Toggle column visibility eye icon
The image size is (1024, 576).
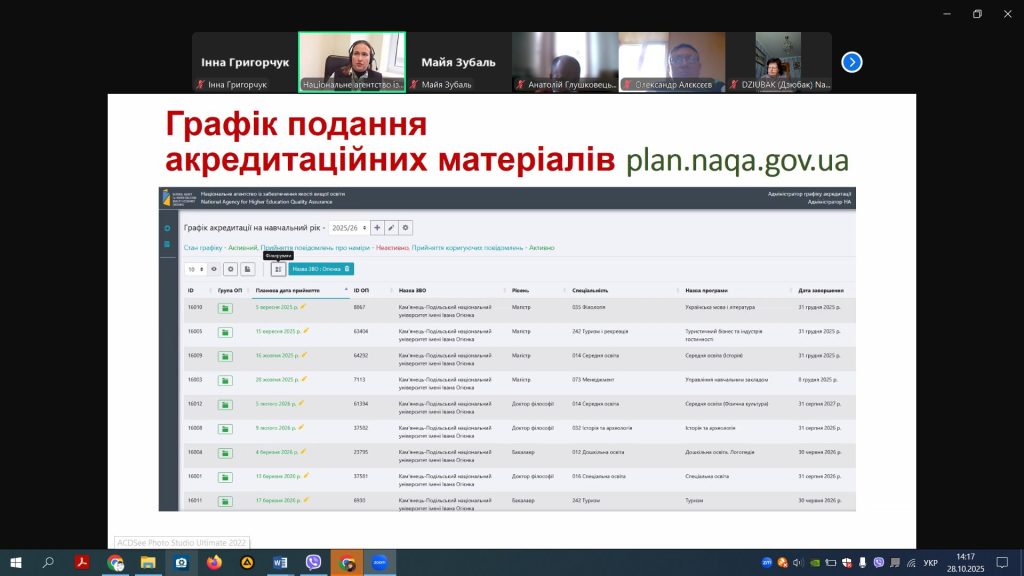coord(213,269)
